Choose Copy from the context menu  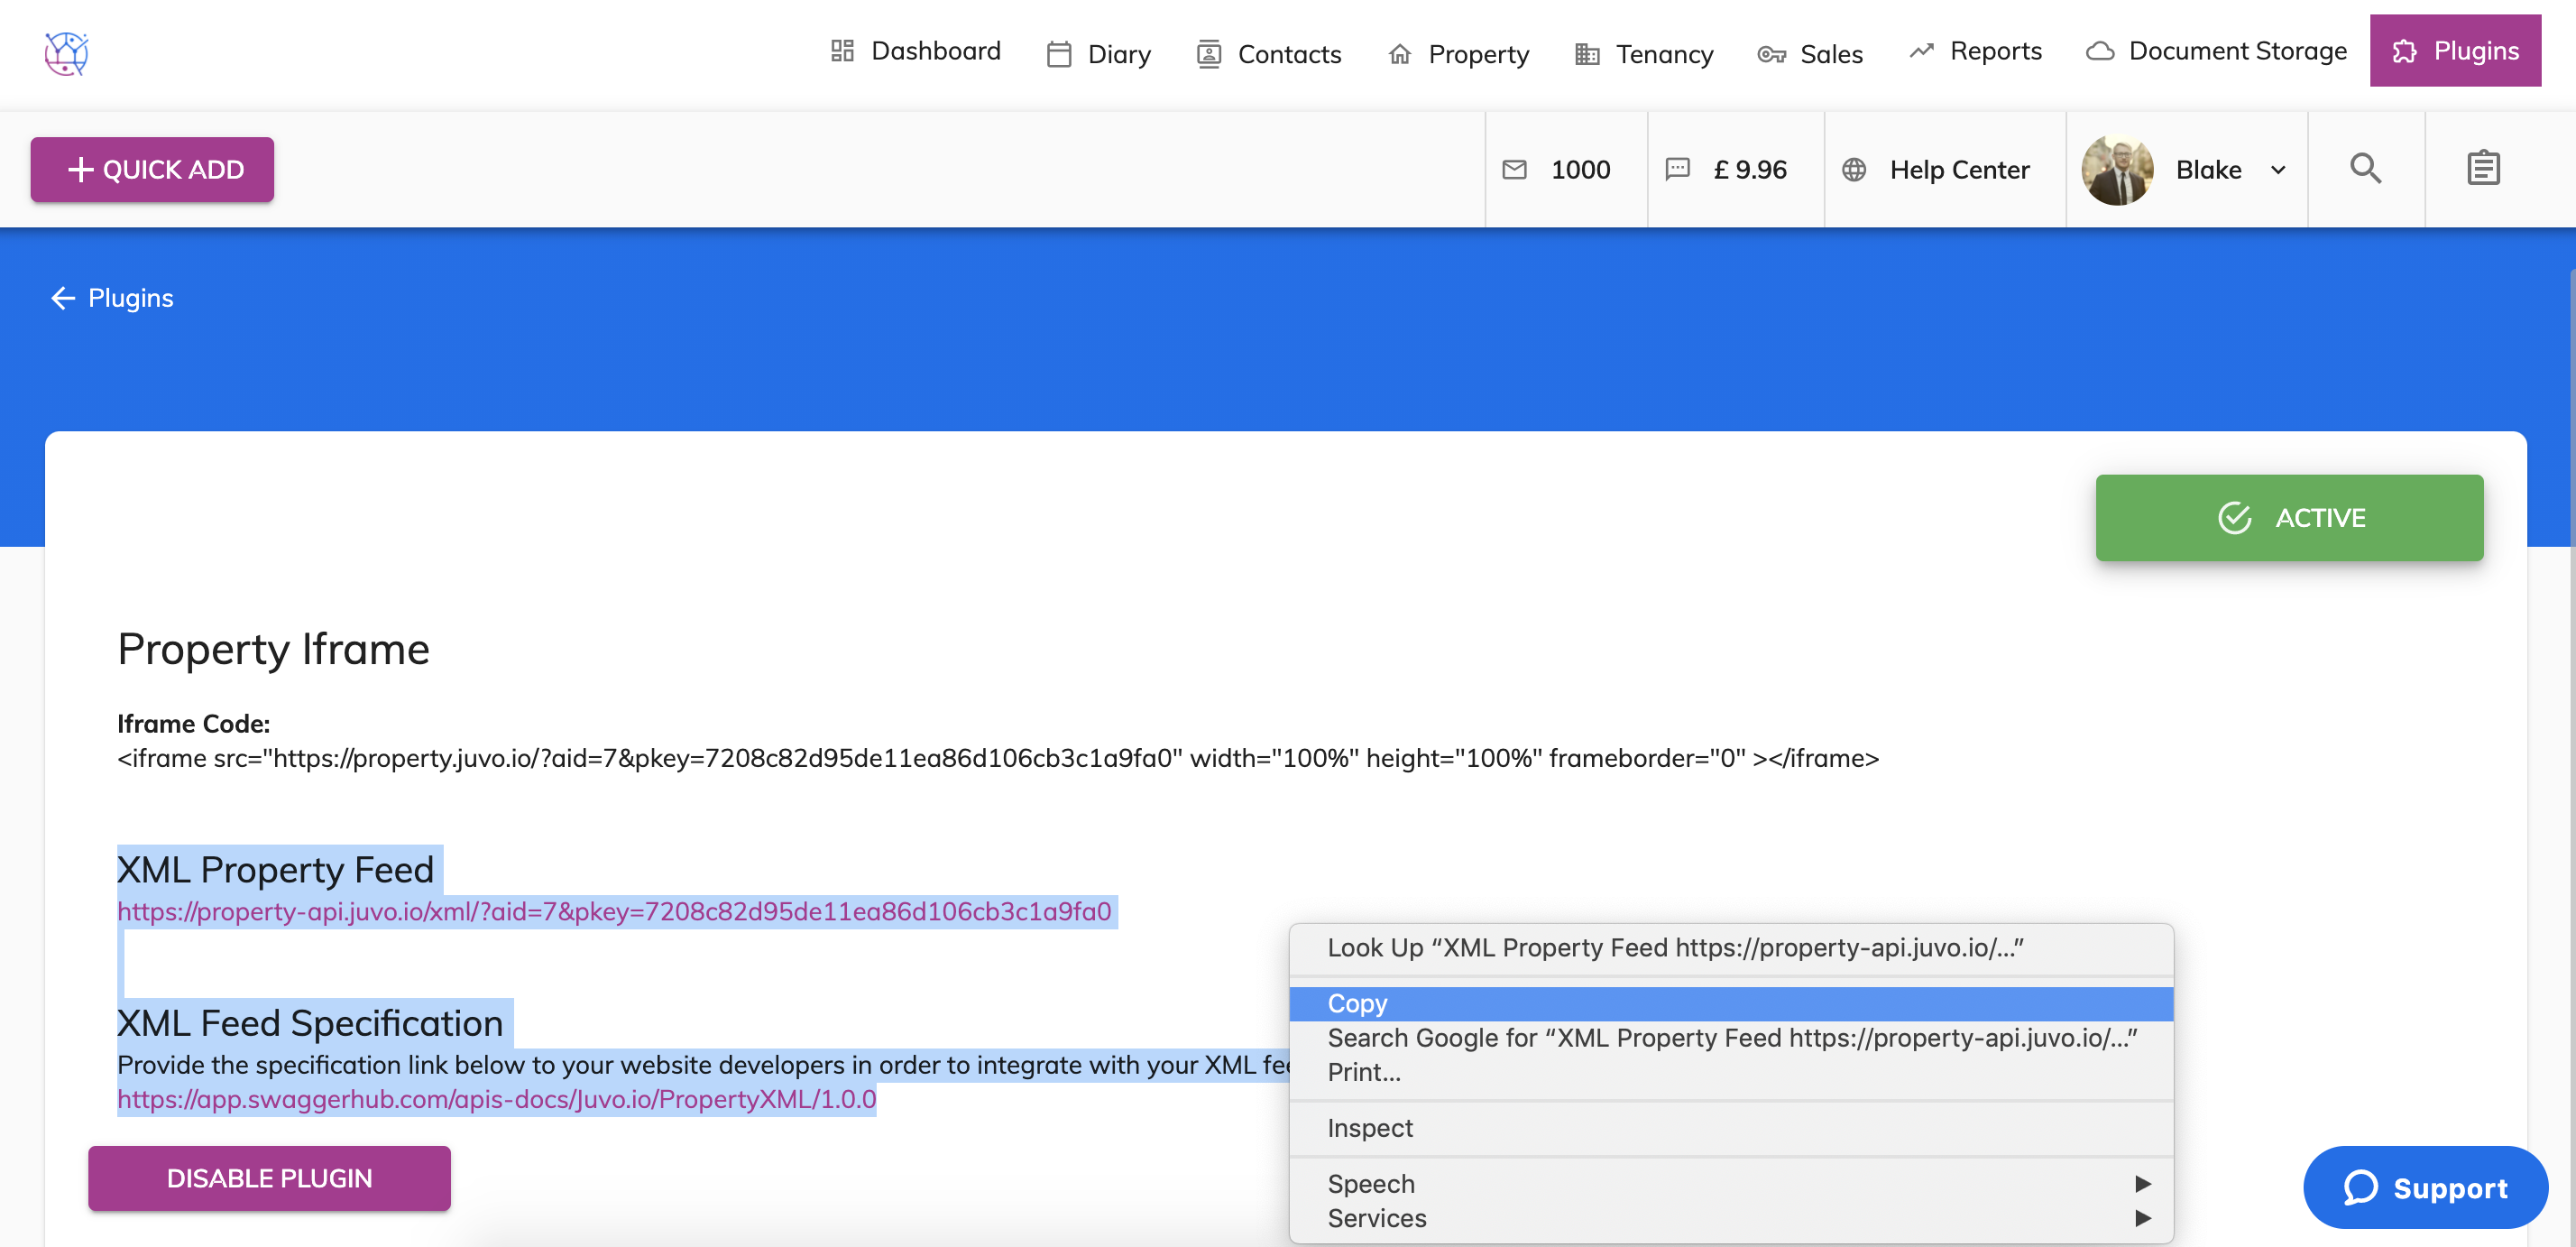[1357, 1003]
